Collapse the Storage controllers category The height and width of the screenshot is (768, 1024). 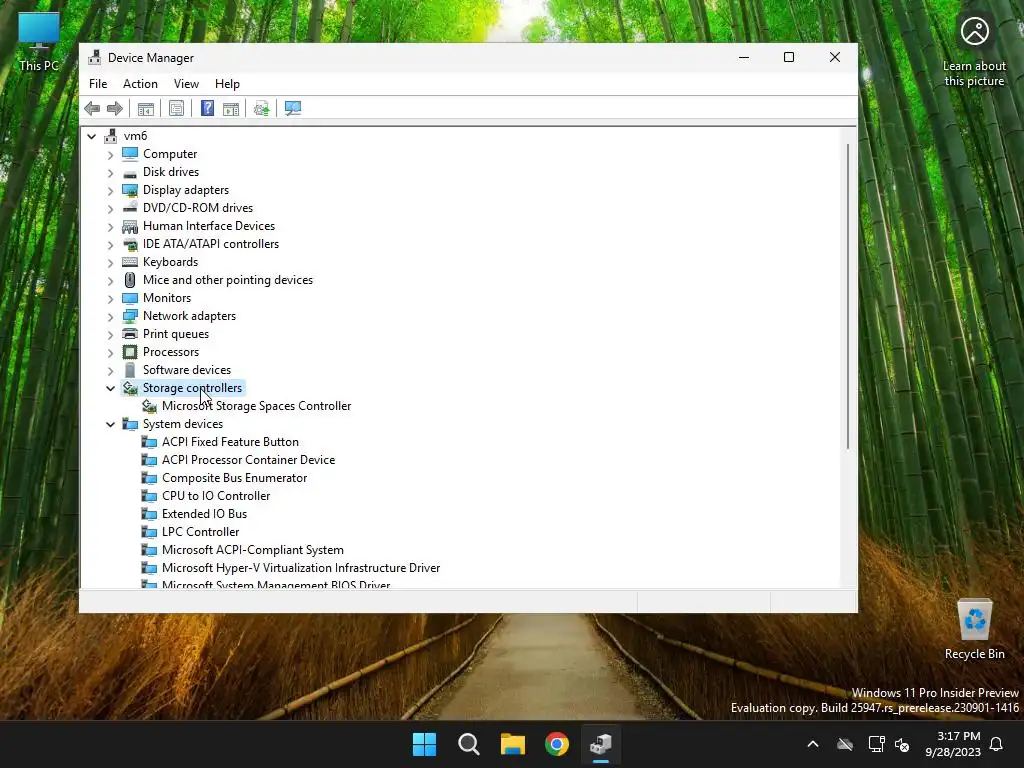[110, 388]
